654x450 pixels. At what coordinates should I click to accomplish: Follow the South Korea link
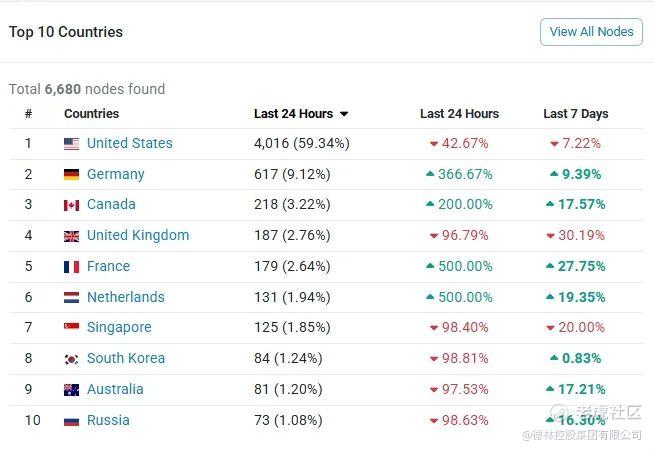pos(125,358)
